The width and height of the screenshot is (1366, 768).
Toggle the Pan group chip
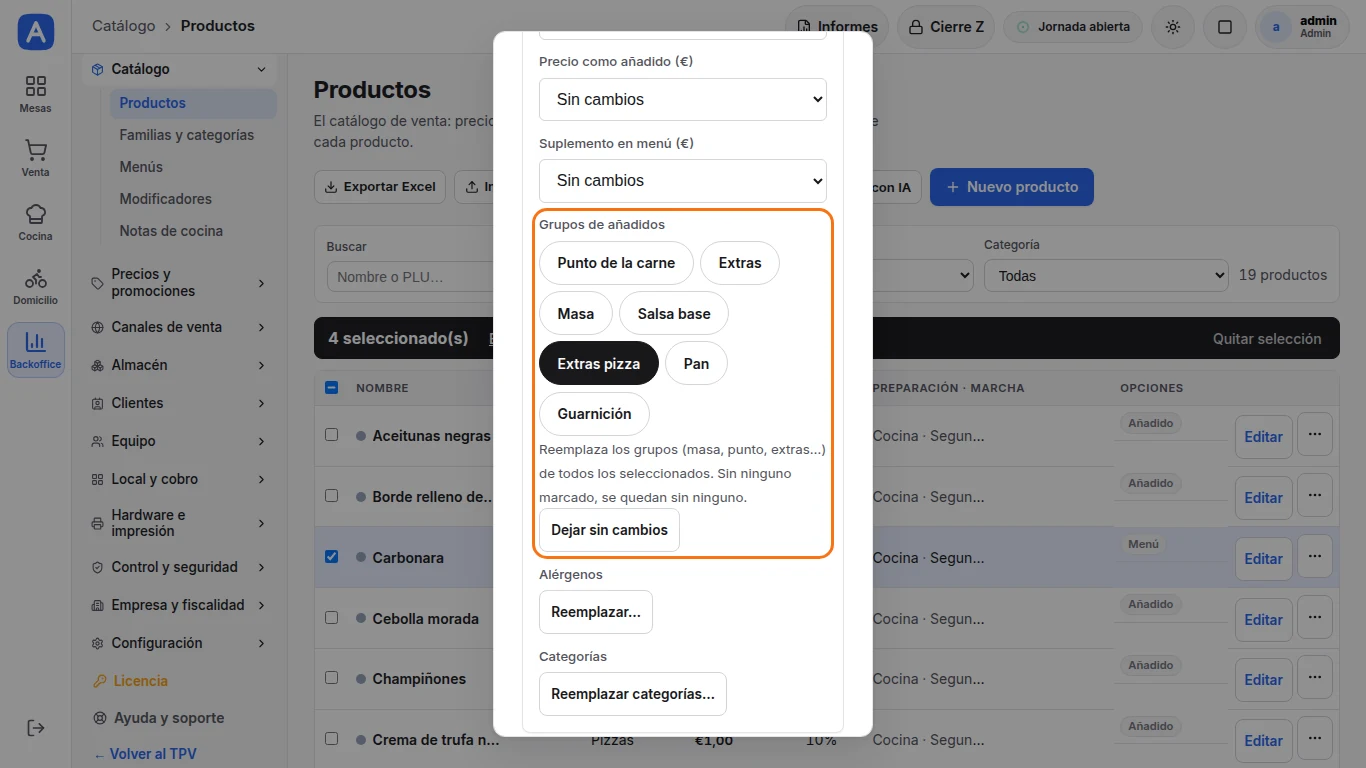[696, 363]
